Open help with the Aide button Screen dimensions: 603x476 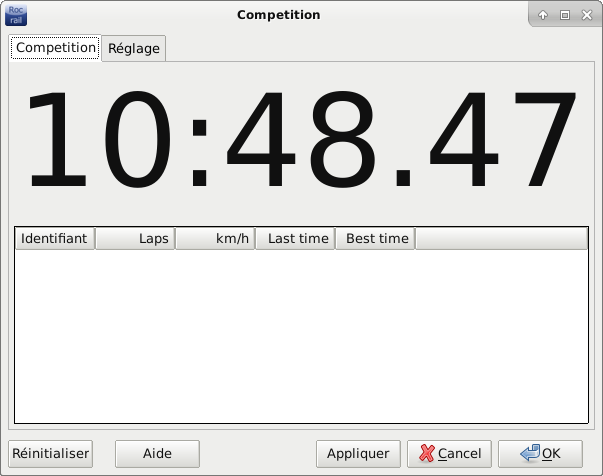(157, 453)
